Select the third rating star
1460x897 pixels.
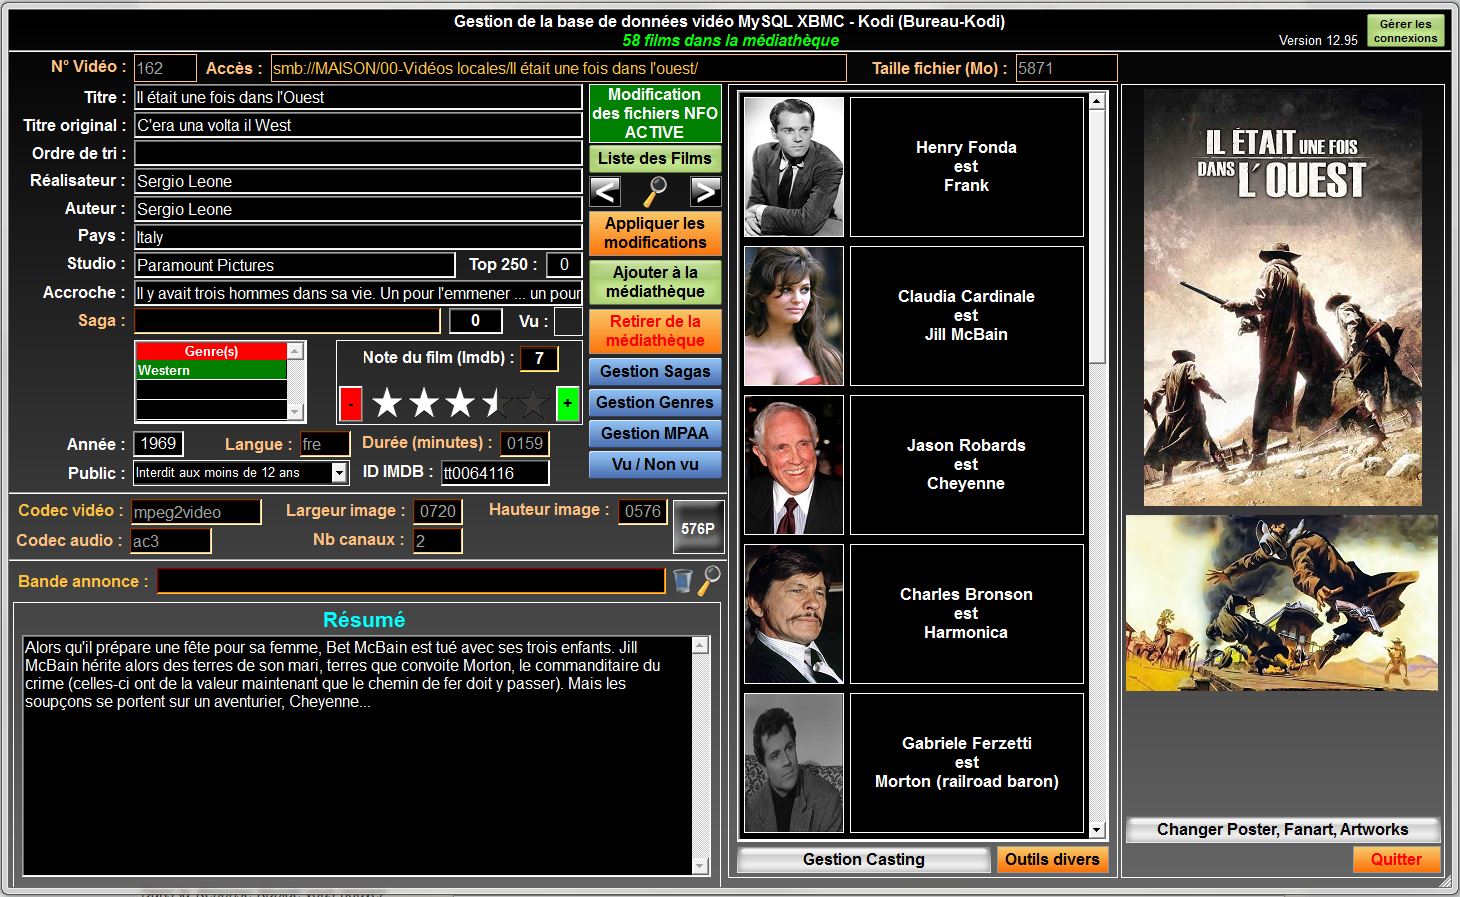coord(460,404)
